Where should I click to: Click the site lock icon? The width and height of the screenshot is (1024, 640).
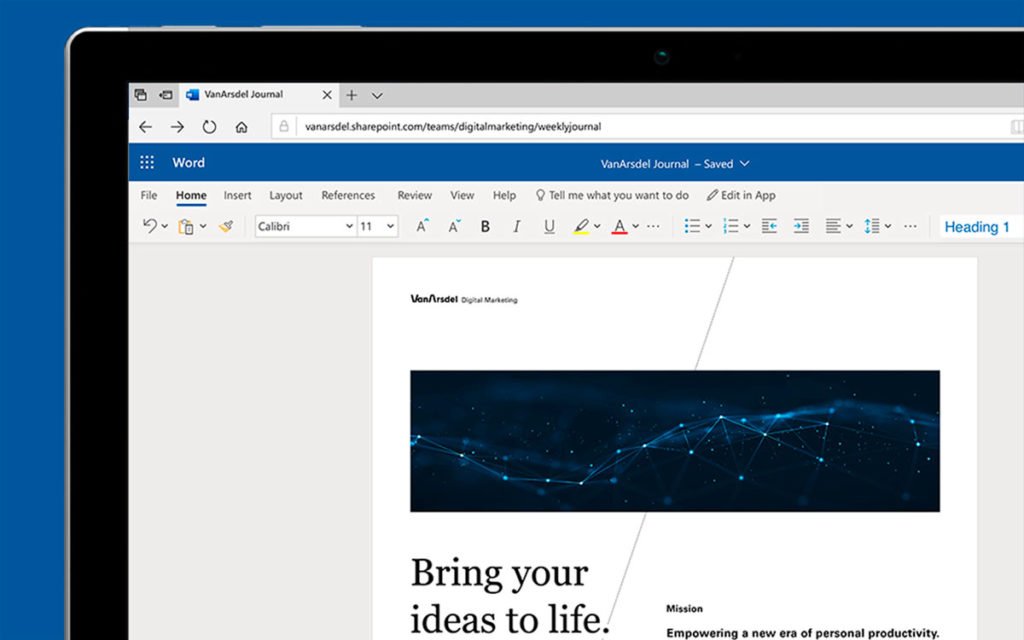(x=283, y=127)
